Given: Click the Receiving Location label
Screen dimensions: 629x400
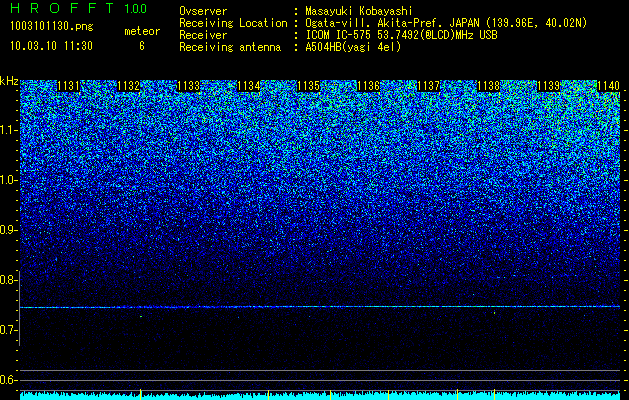Looking at the screenshot, I should (233, 23).
